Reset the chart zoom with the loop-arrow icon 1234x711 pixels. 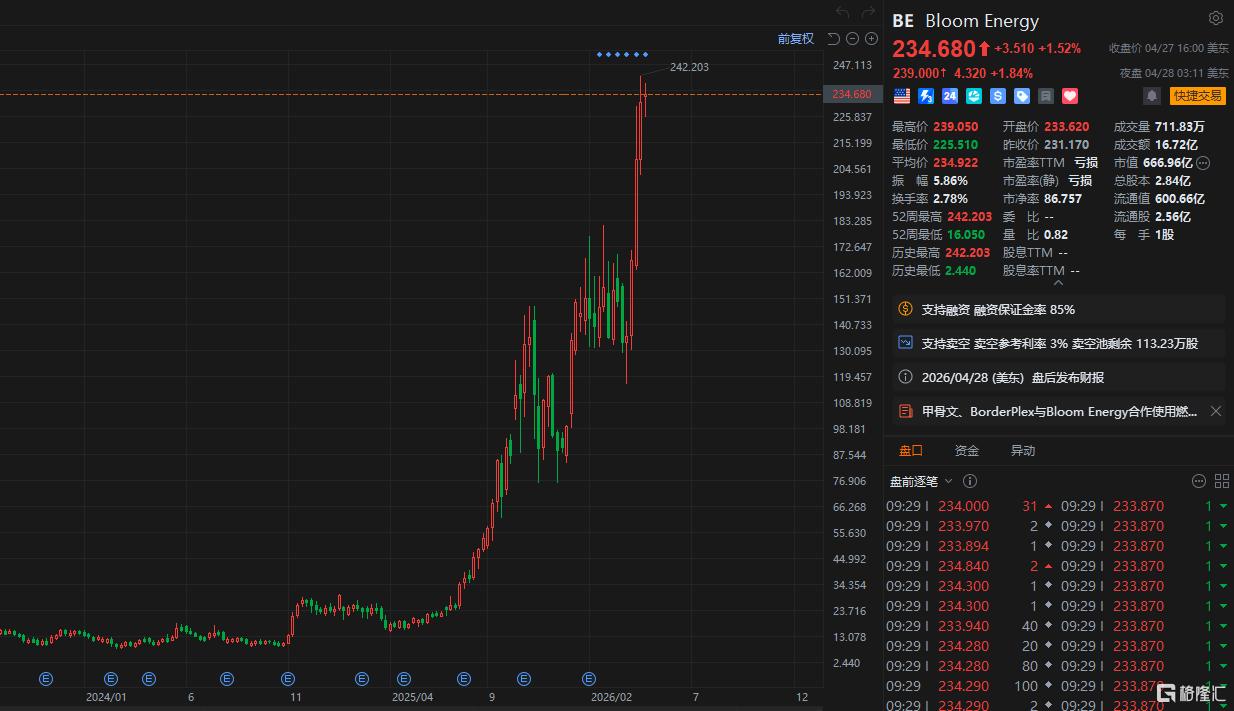point(833,39)
